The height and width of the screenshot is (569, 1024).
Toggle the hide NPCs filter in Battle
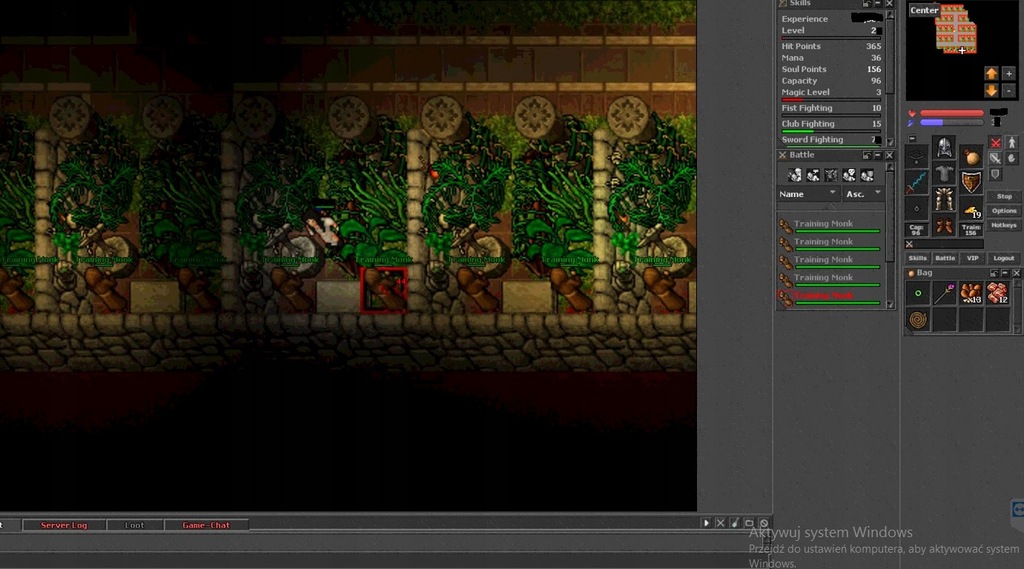812,175
